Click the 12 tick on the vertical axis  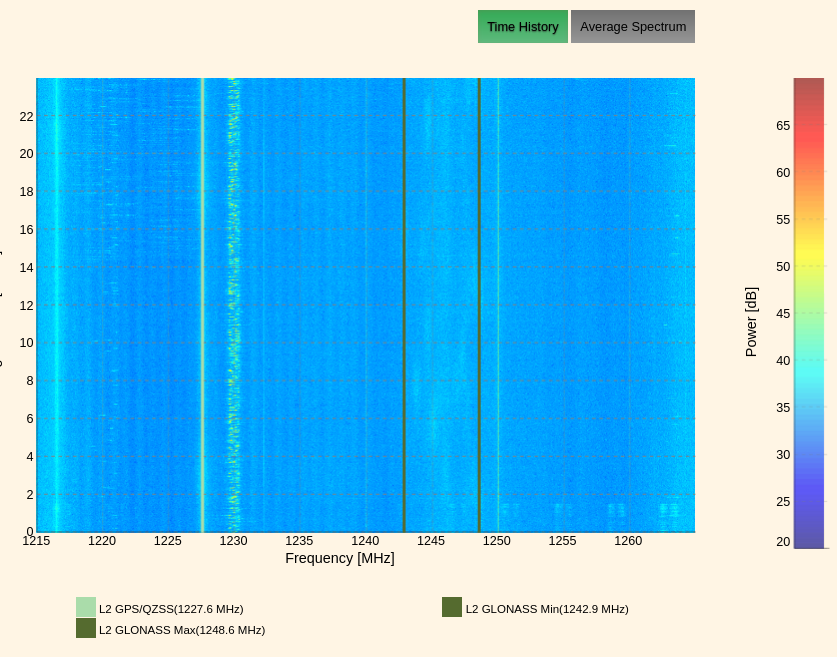26,305
